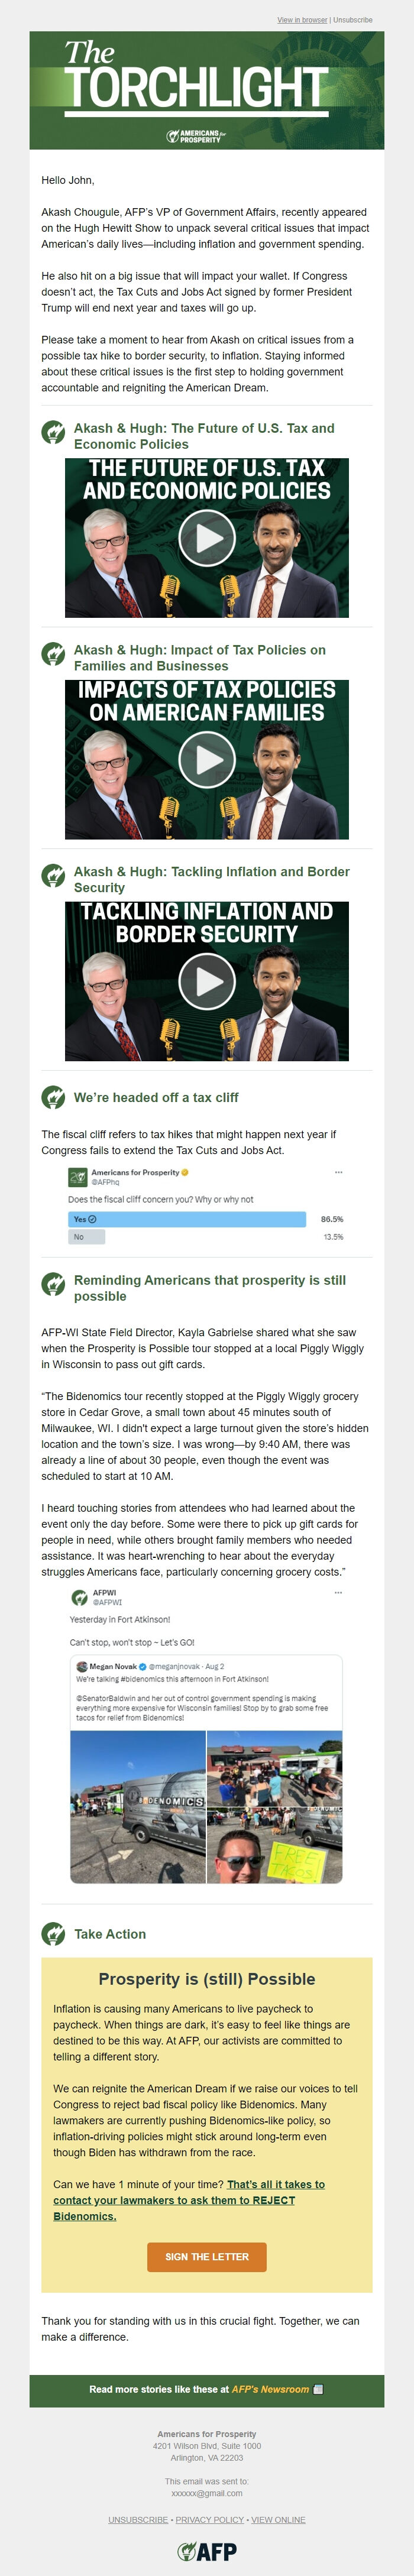The height and width of the screenshot is (2576, 414).
Task: Select 'Yes' option in the fiscal cliff poll
Action: (187, 1219)
